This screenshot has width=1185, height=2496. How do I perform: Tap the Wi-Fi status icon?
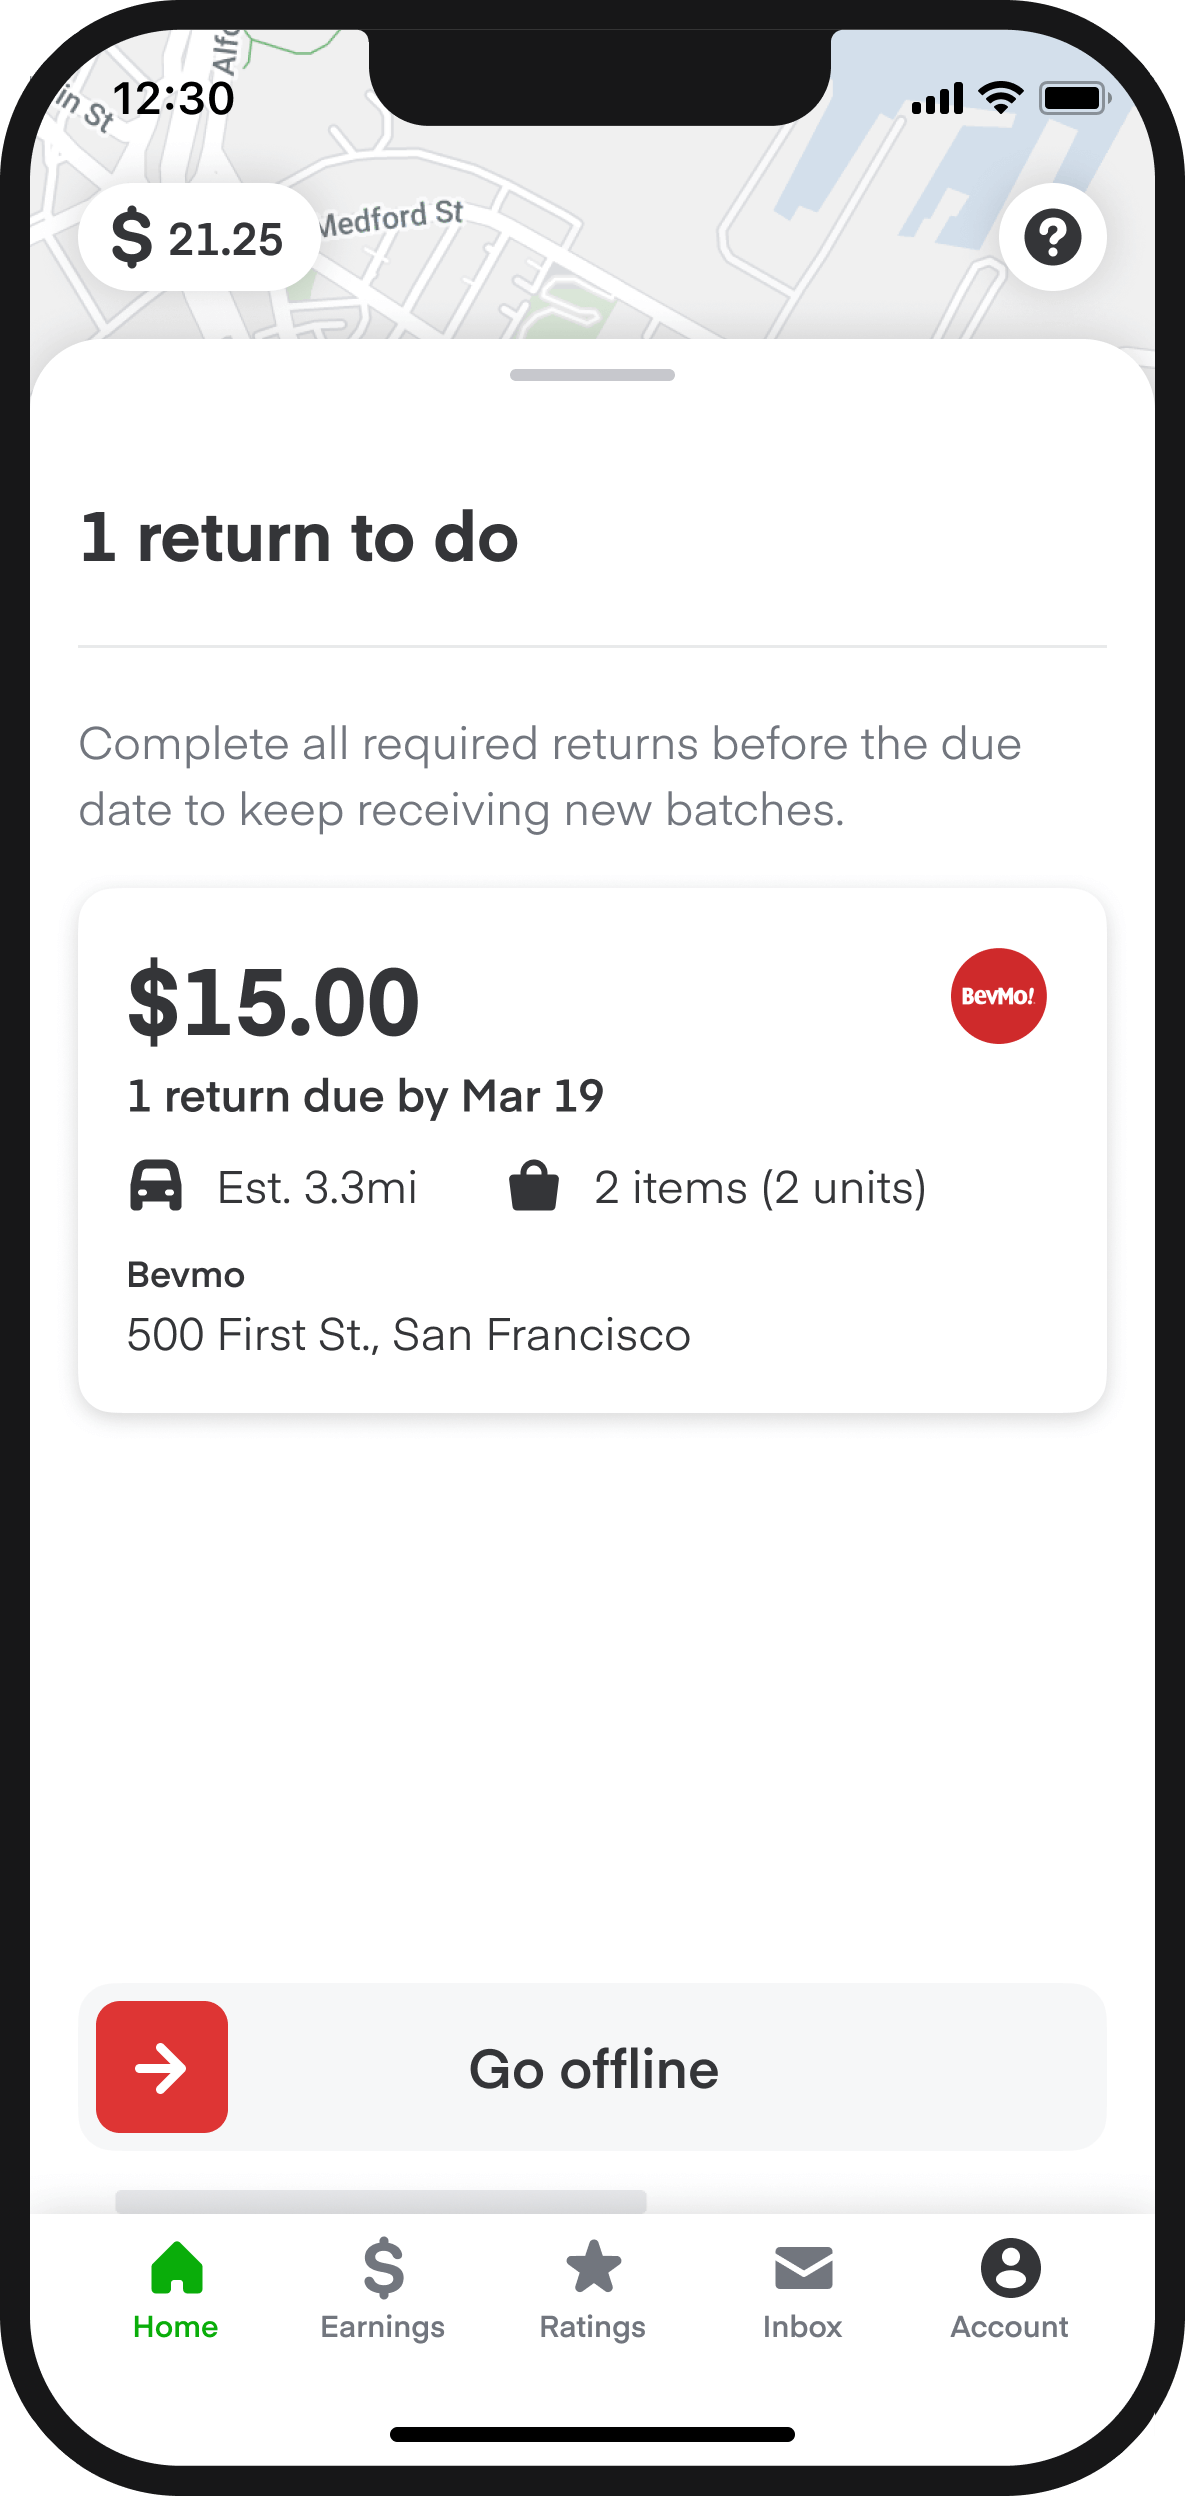[x=1000, y=97]
